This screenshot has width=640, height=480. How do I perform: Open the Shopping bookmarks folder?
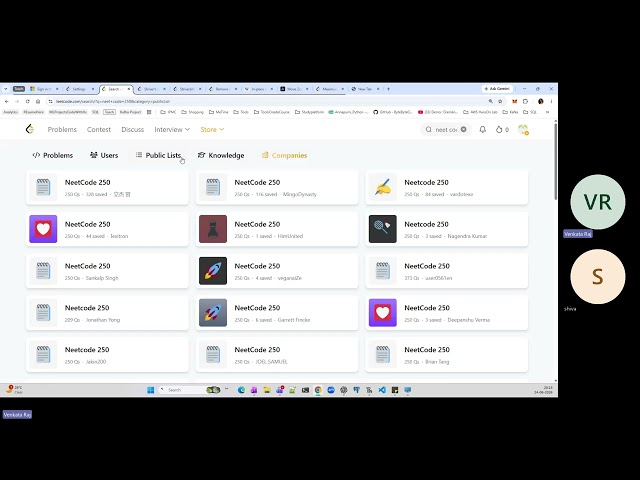coord(192,112)
